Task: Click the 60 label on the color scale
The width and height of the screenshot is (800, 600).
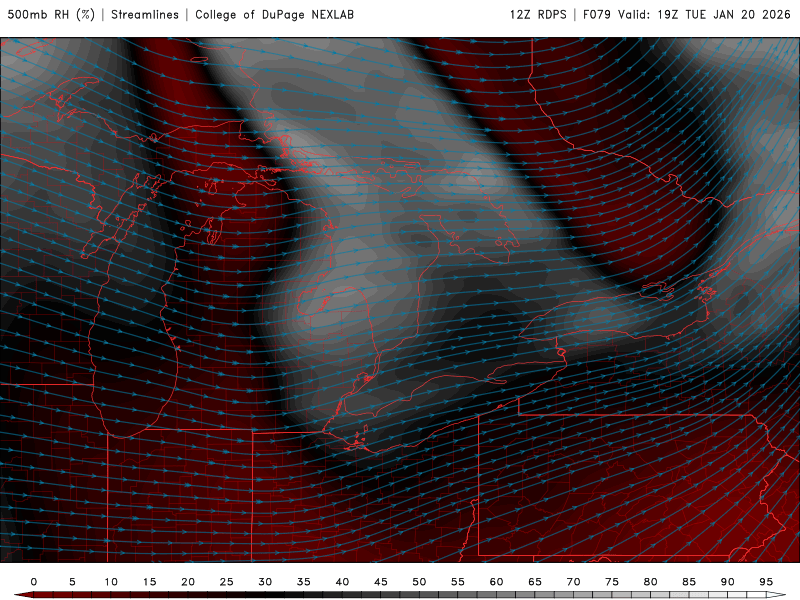Action: (496, 582)
